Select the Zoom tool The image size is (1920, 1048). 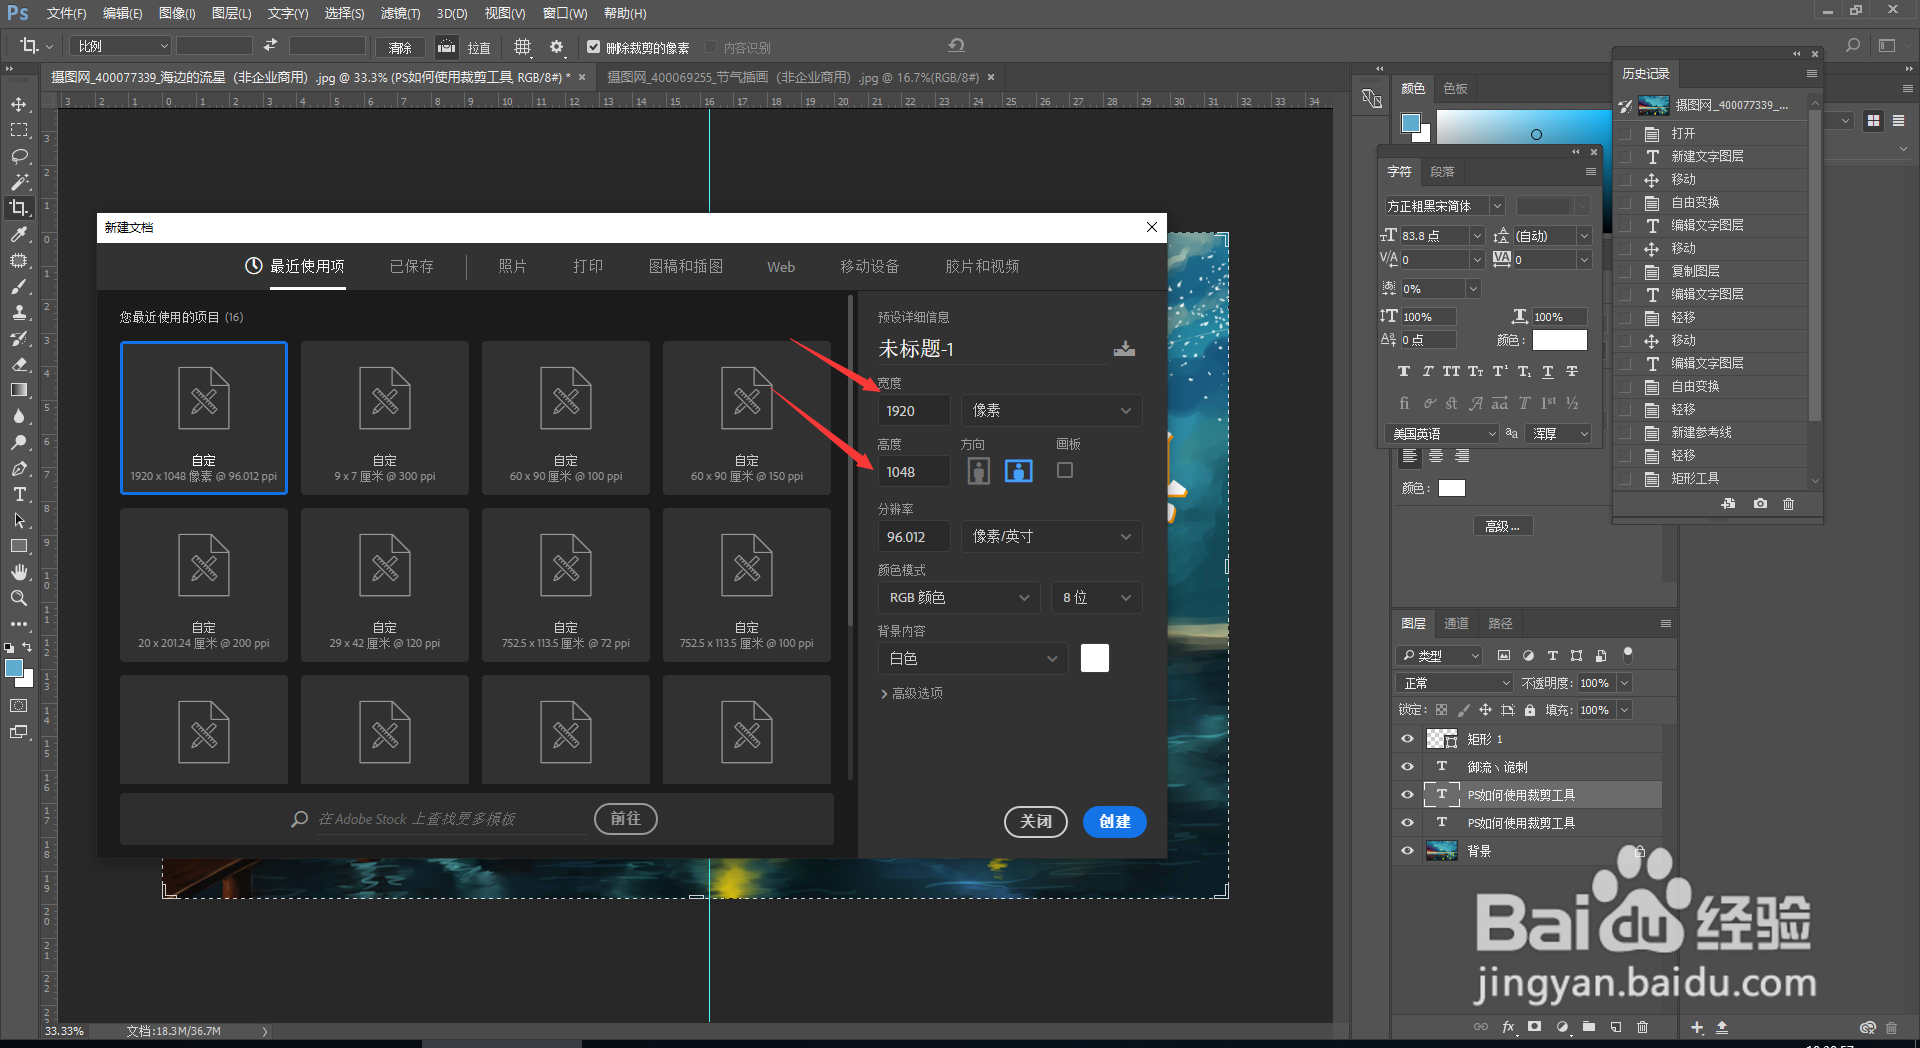pyautogui.click(x=19, y=598)
